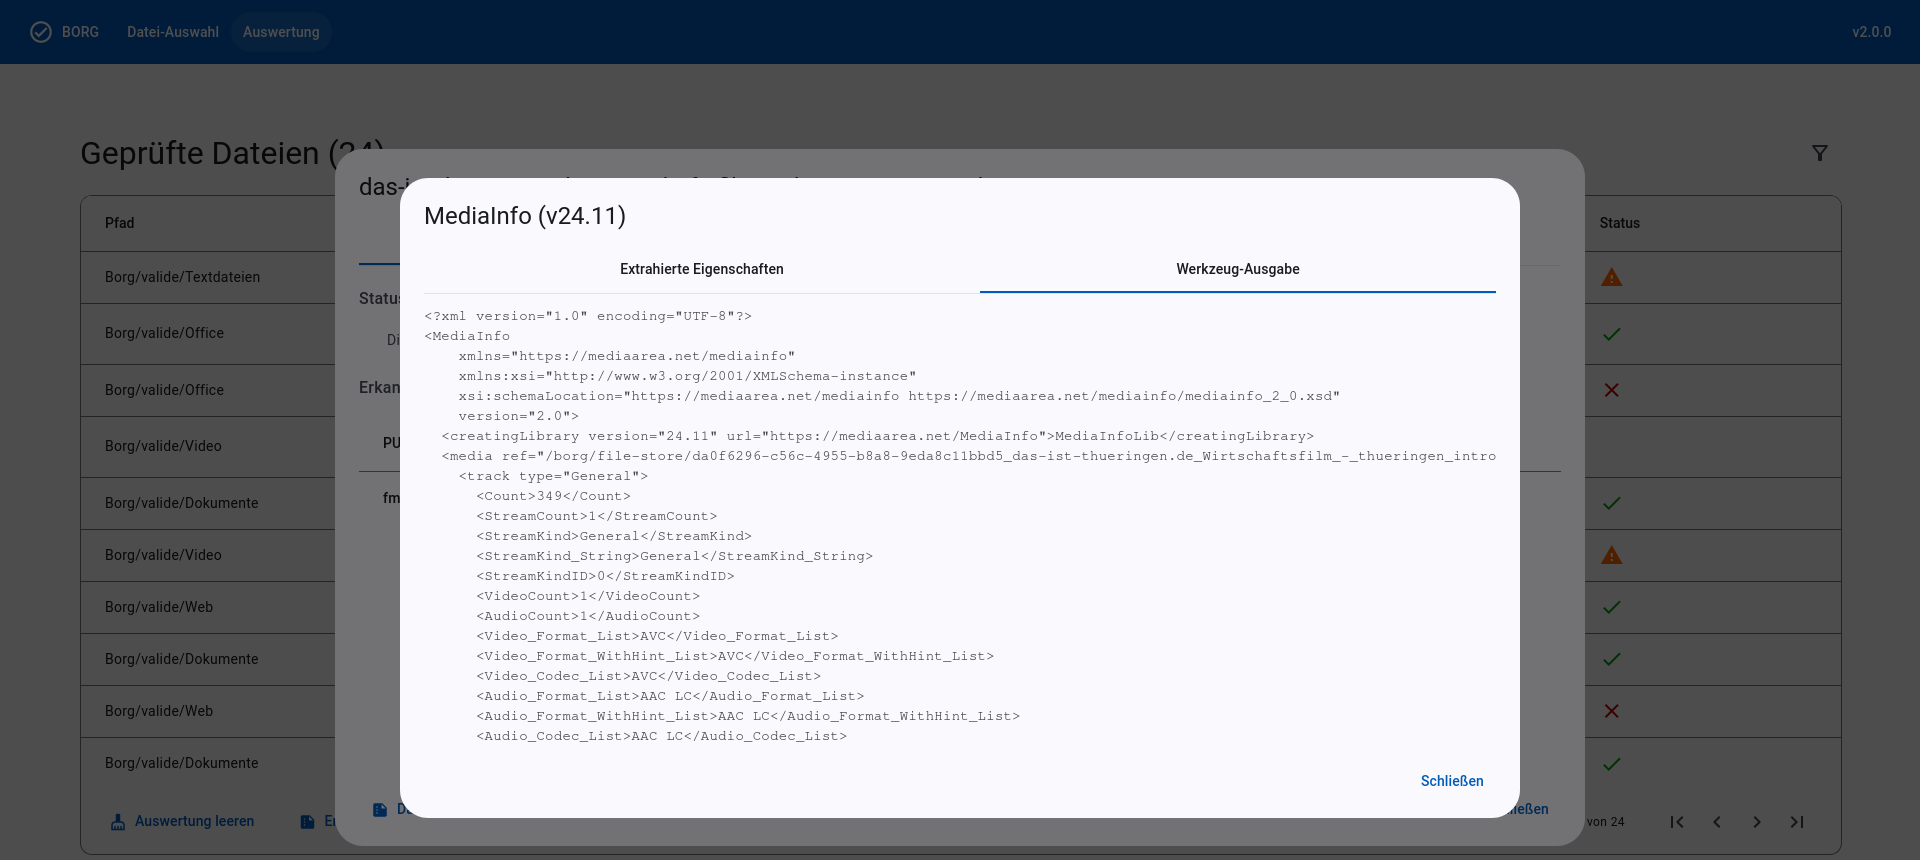Click the Pfad column header
Image resolution: width=1920 pixels, height=860 pixels.
(x=119, y=223)
